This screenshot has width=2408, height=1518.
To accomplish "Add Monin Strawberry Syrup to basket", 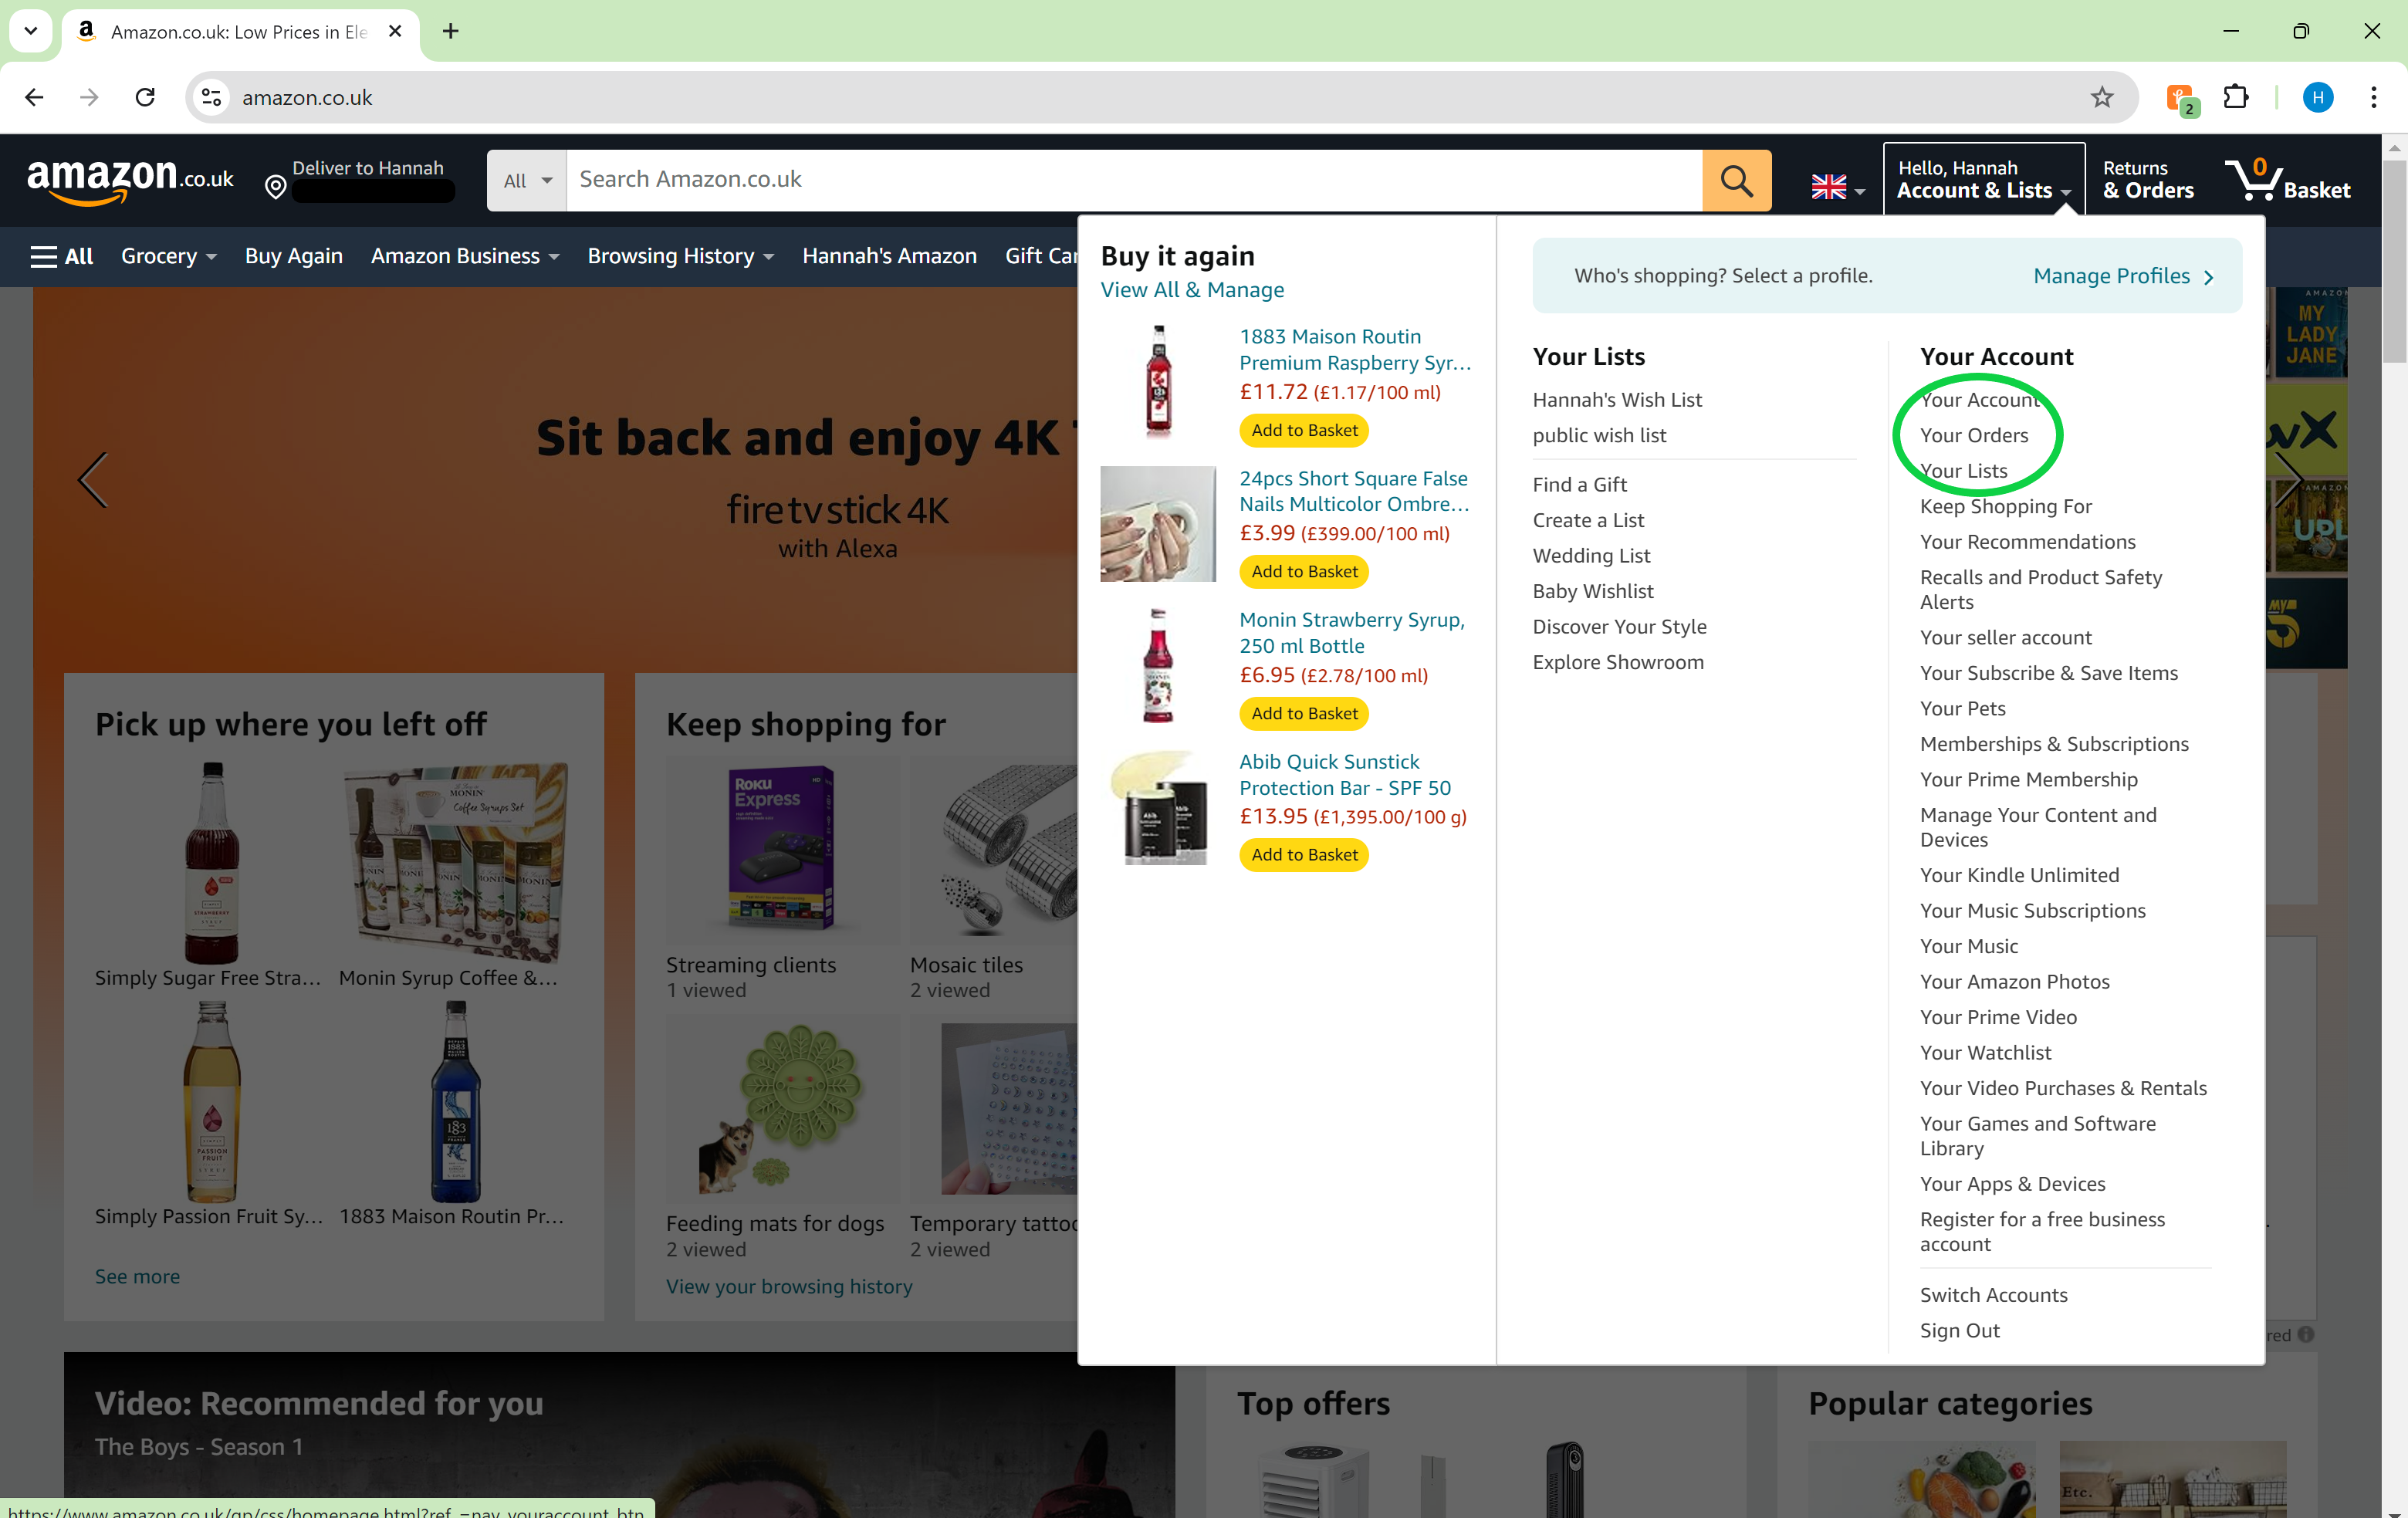I will point(1303,713).
